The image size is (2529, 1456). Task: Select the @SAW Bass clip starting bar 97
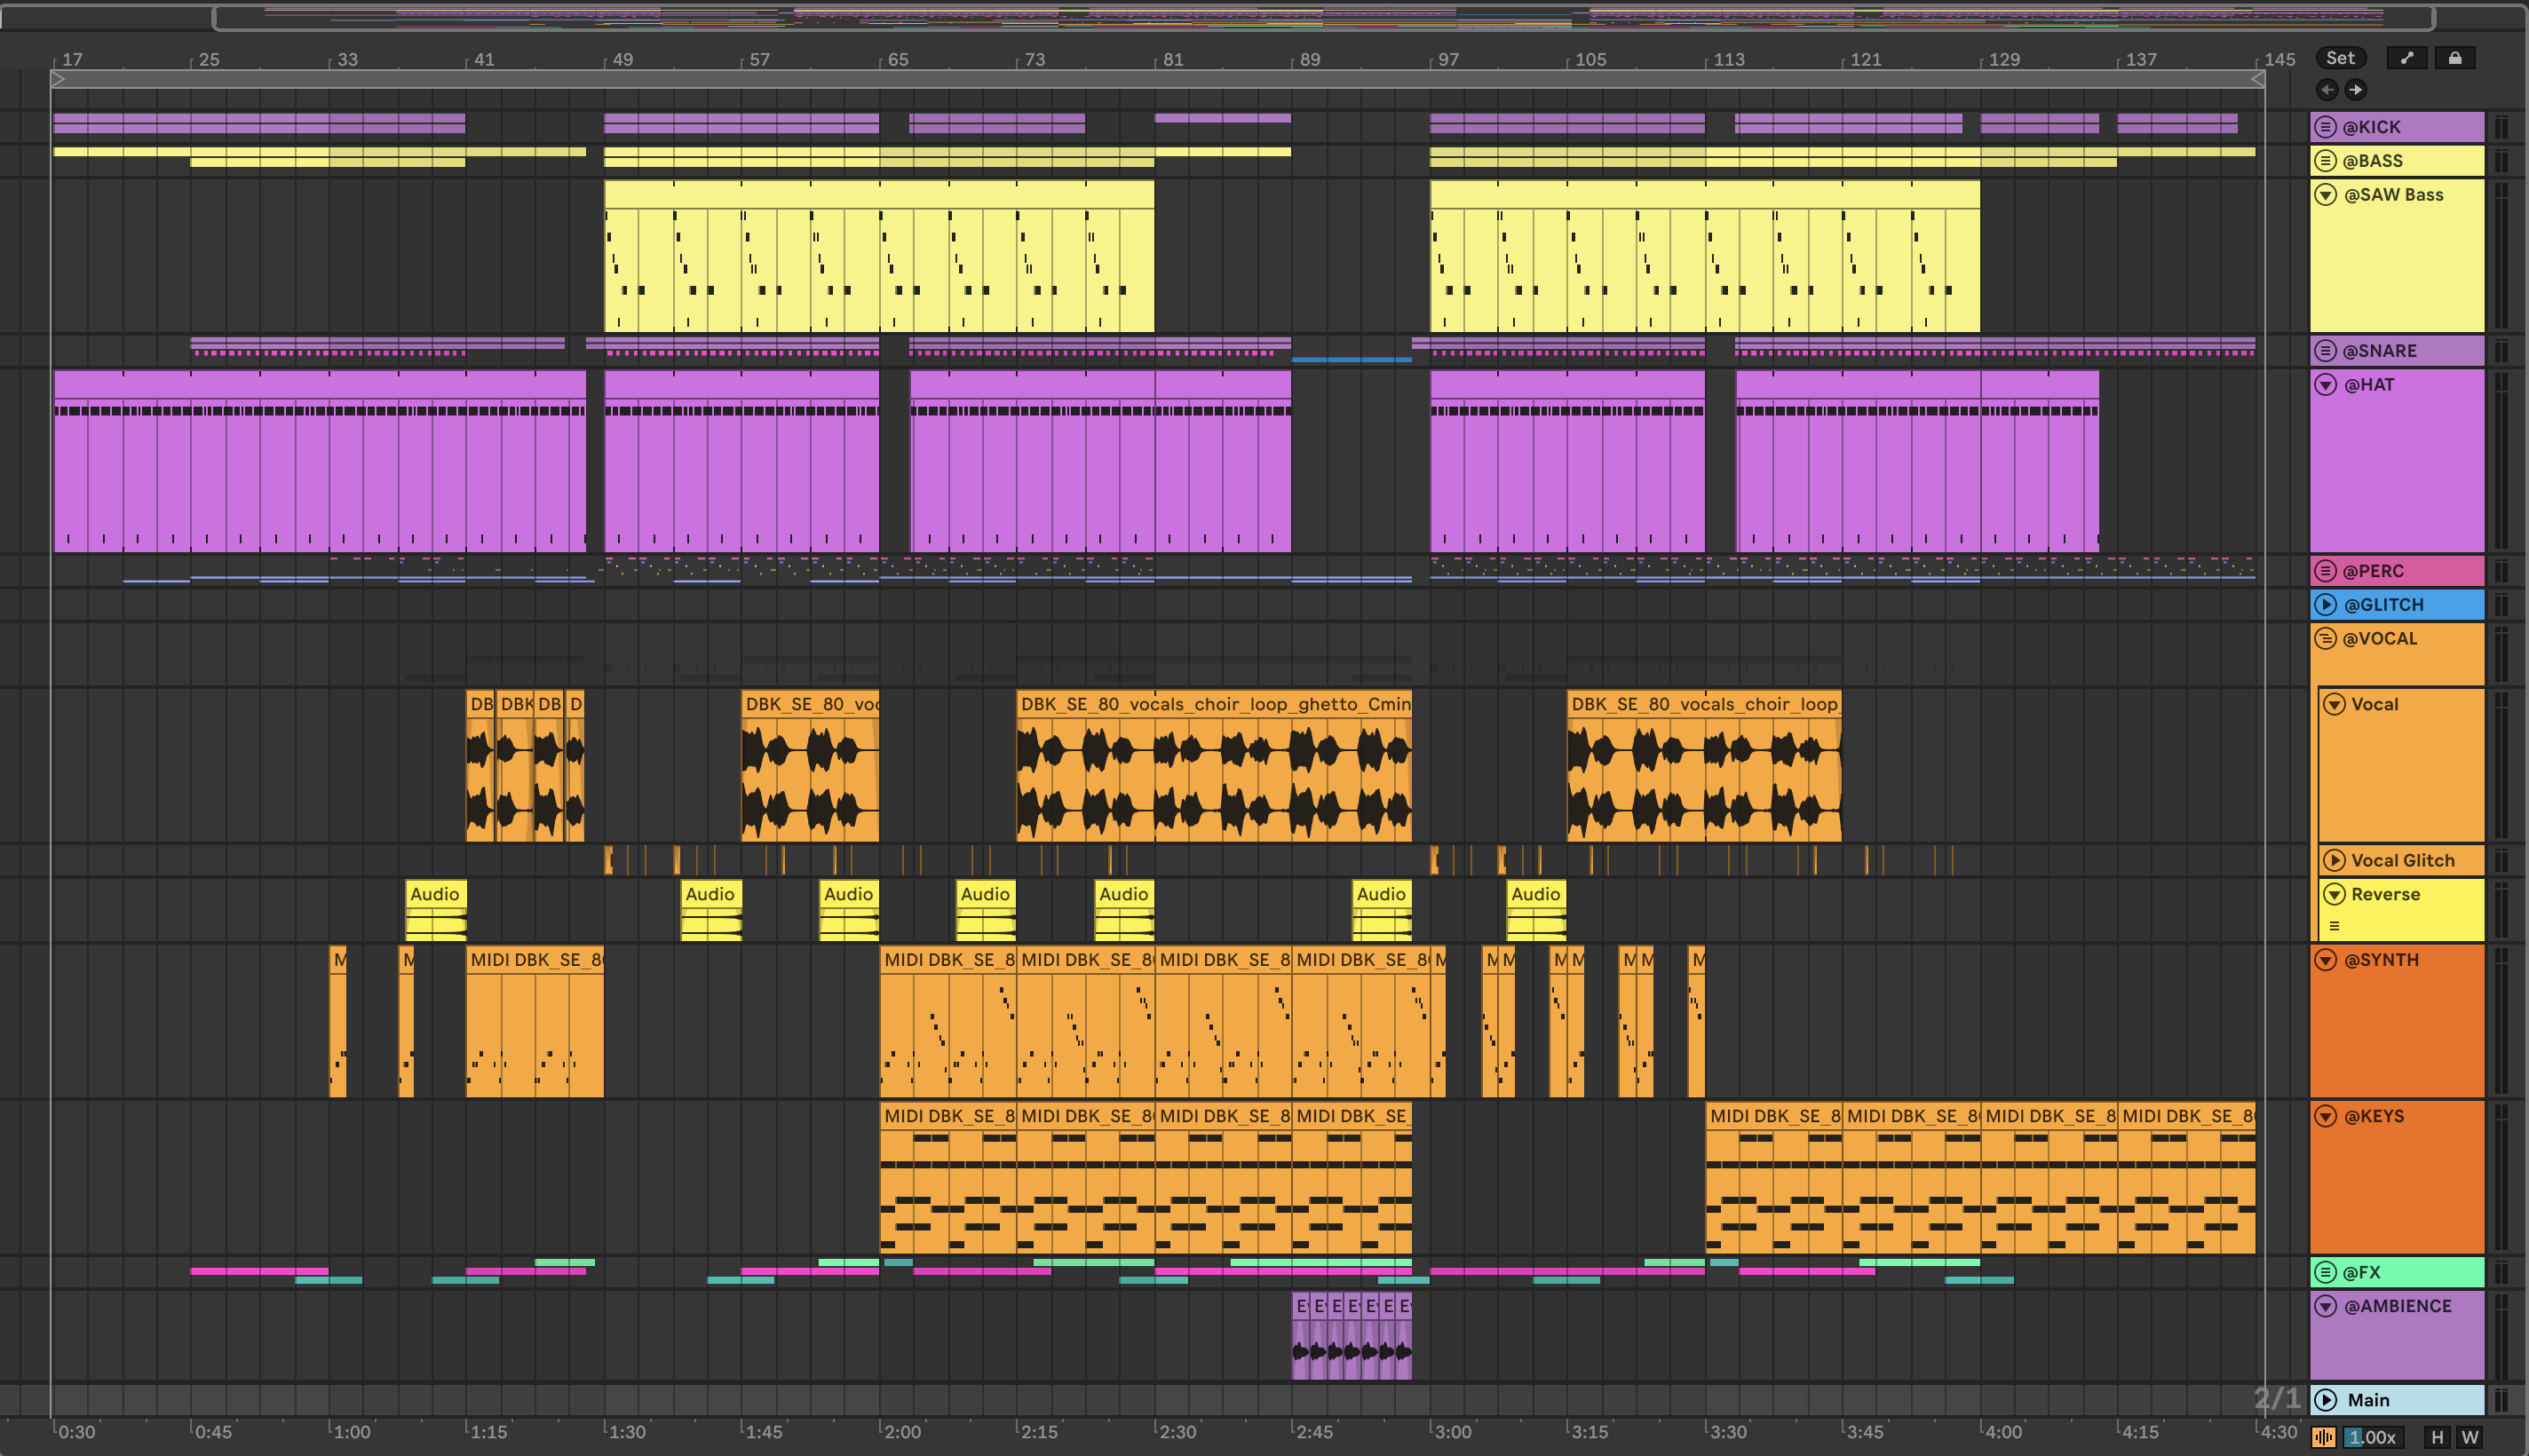(1705, 256)
